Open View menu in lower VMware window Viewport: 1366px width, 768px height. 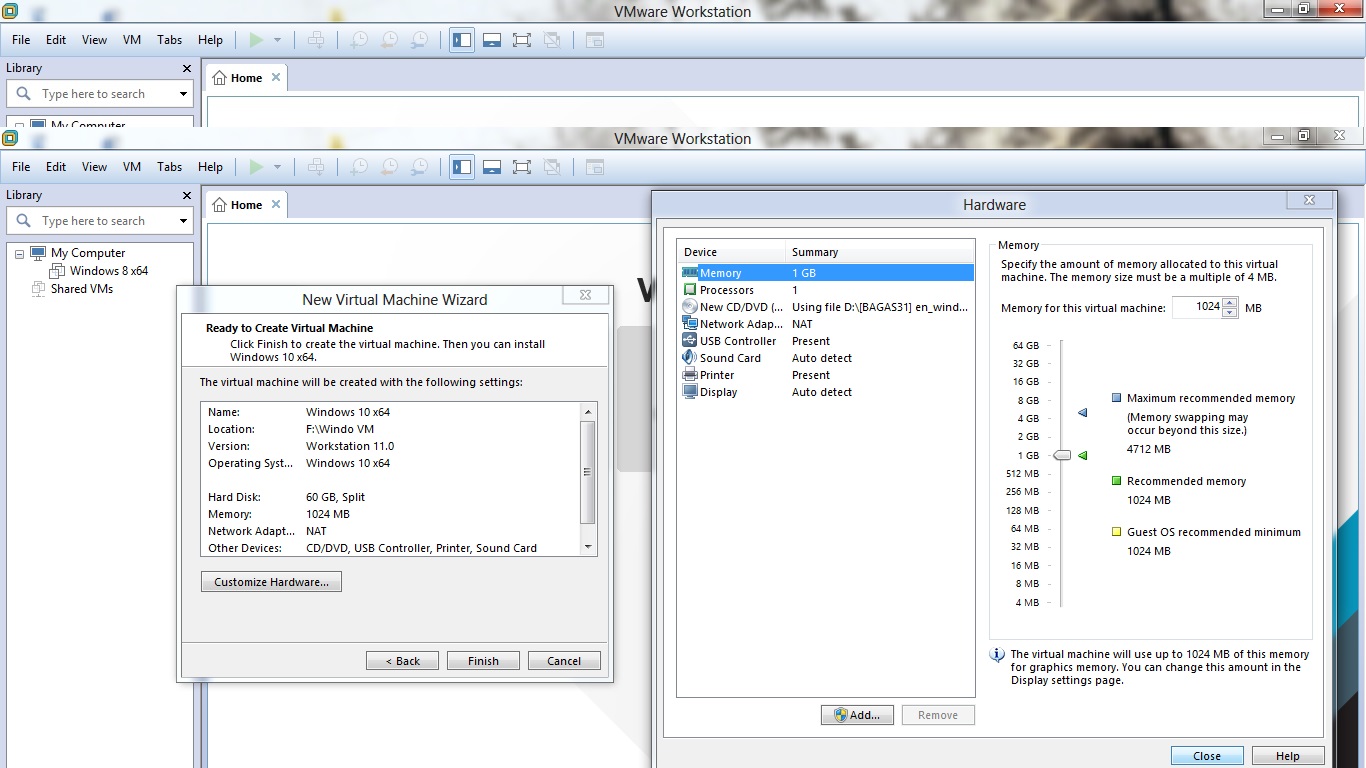94,167
